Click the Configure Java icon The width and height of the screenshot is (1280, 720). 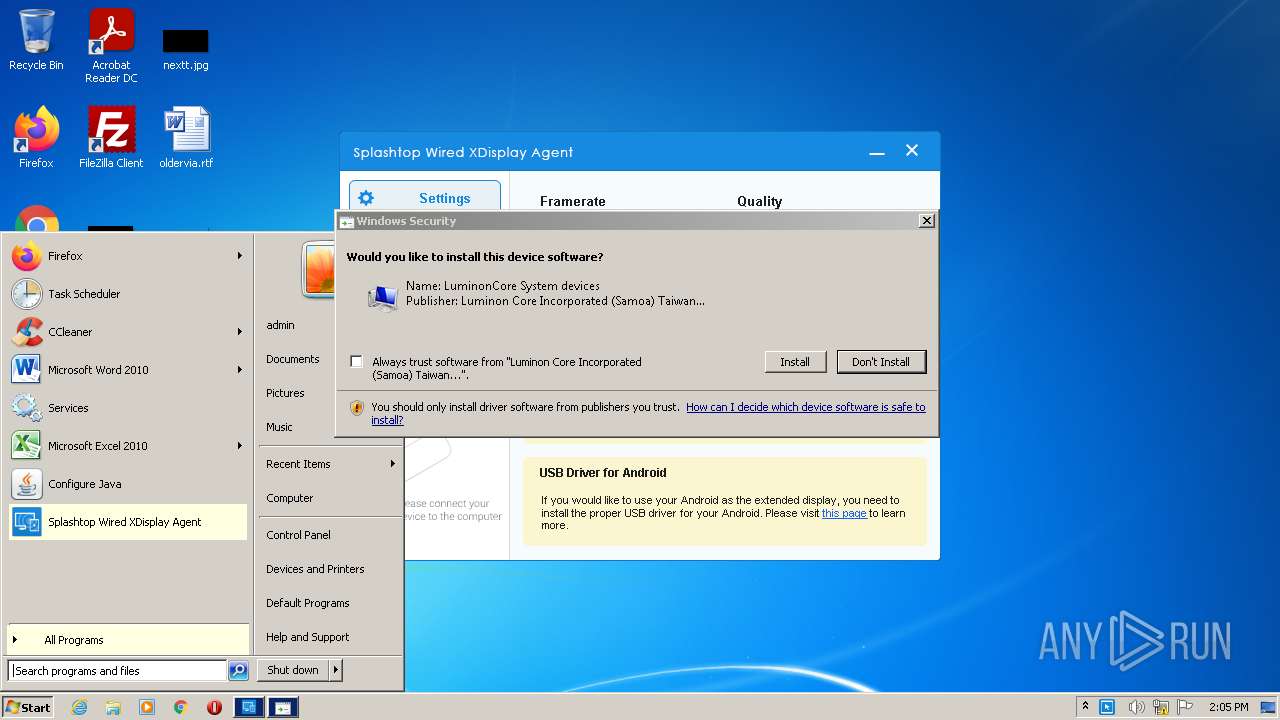27,484
